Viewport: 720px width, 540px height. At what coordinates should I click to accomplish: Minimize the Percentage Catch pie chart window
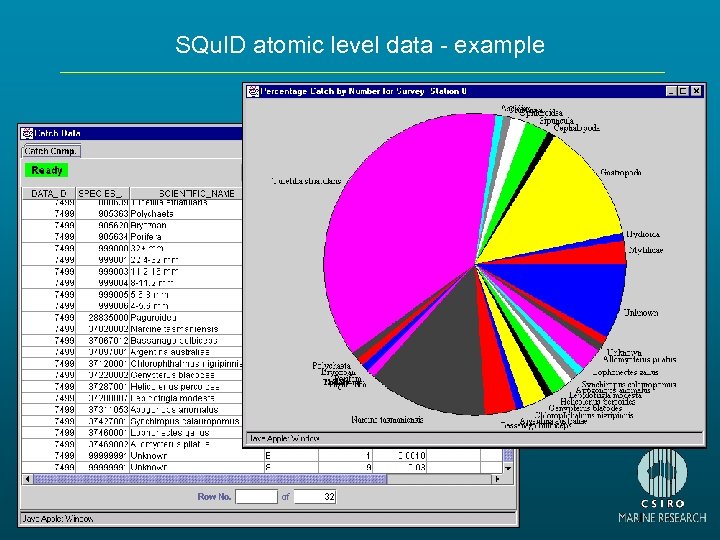(671, 91)
